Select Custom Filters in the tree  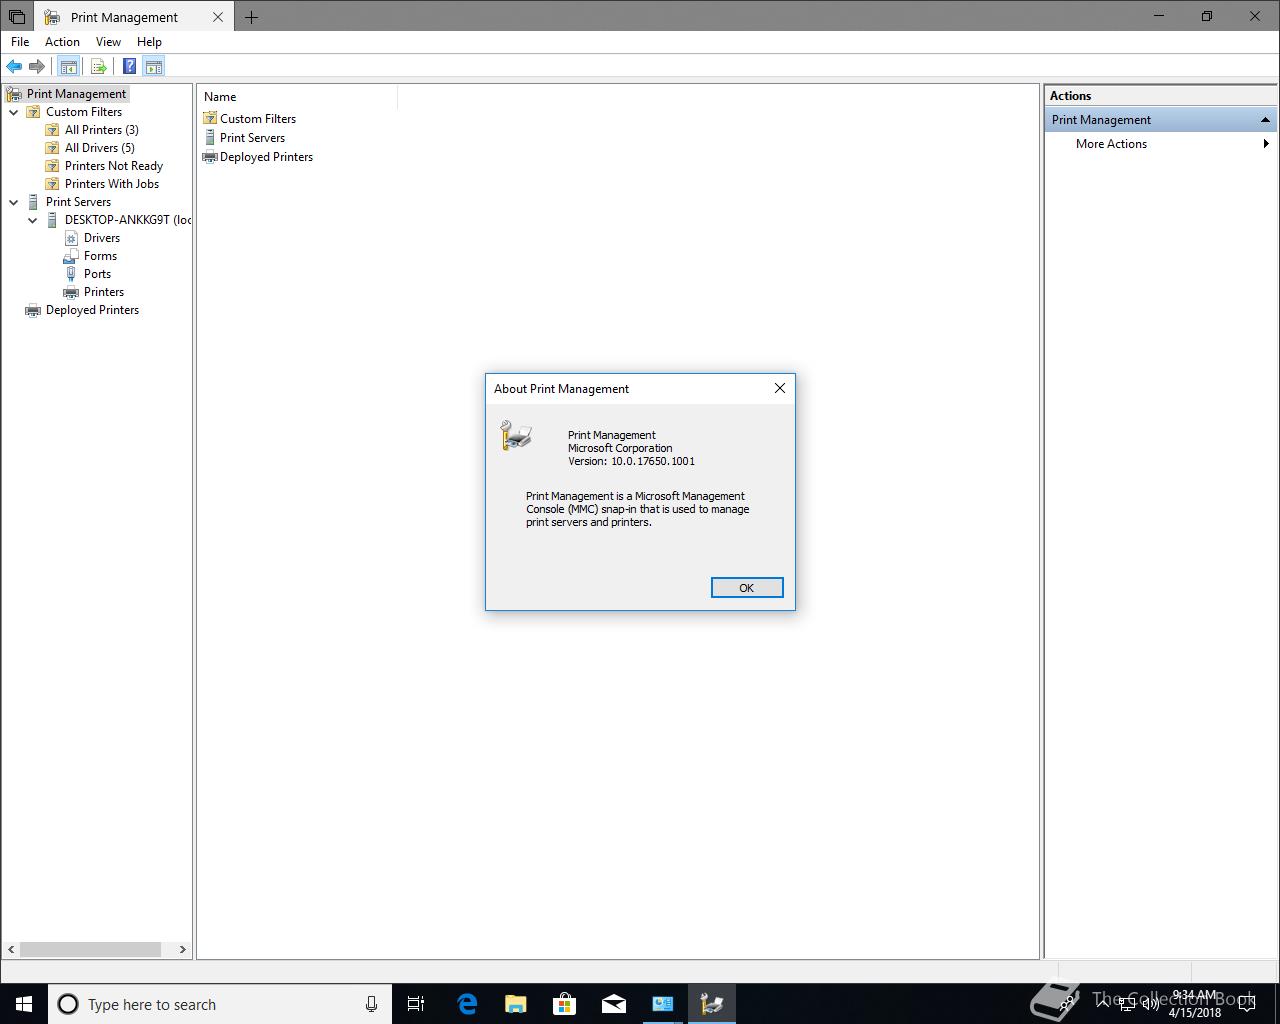click(x=84, y=112)
